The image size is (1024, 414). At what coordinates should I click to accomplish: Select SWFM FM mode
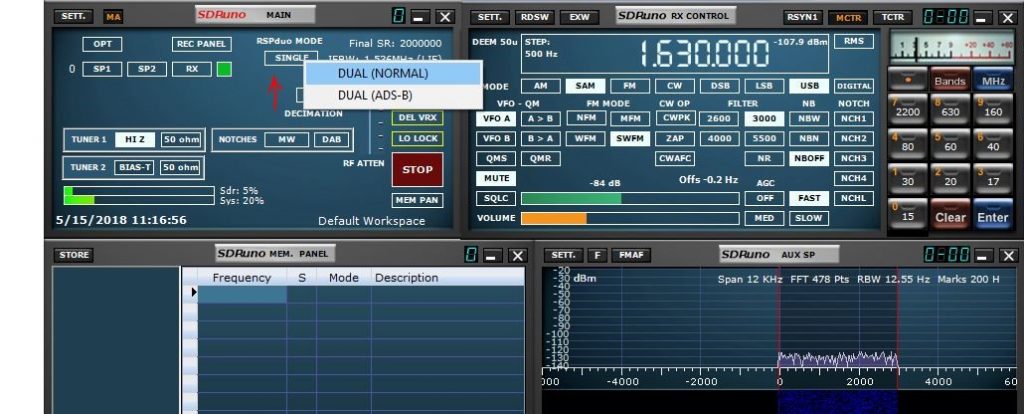[630, 138]
